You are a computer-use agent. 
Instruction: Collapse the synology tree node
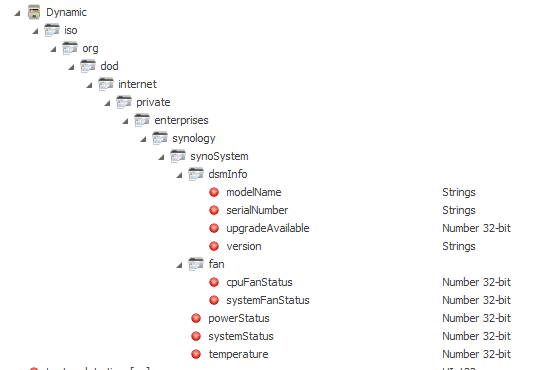(x=143, y=139)
